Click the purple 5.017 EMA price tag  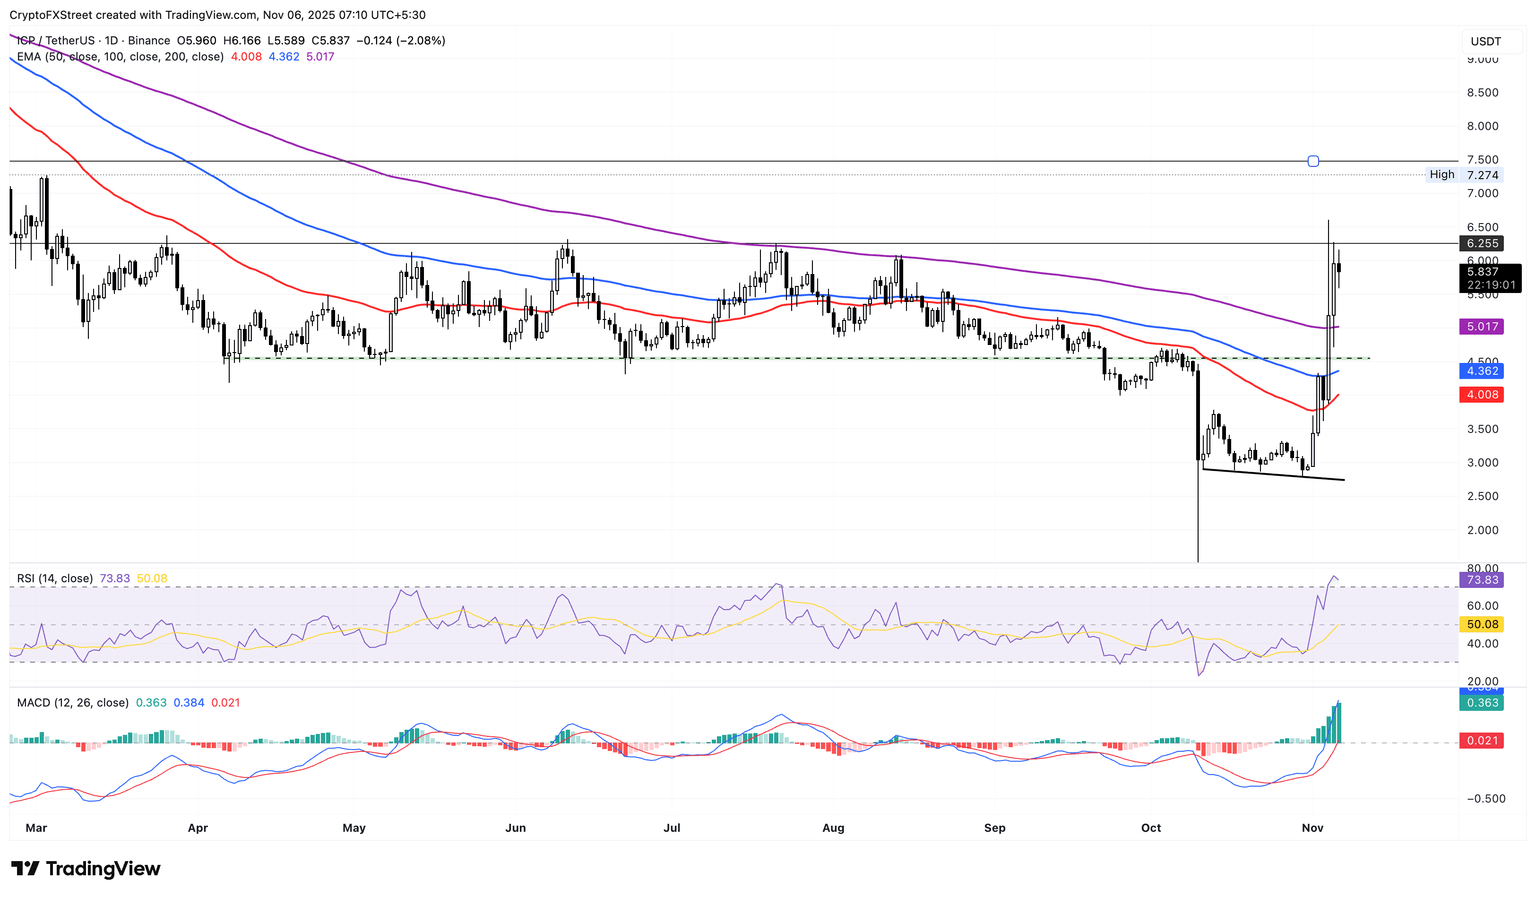[x=1482, y=326]
